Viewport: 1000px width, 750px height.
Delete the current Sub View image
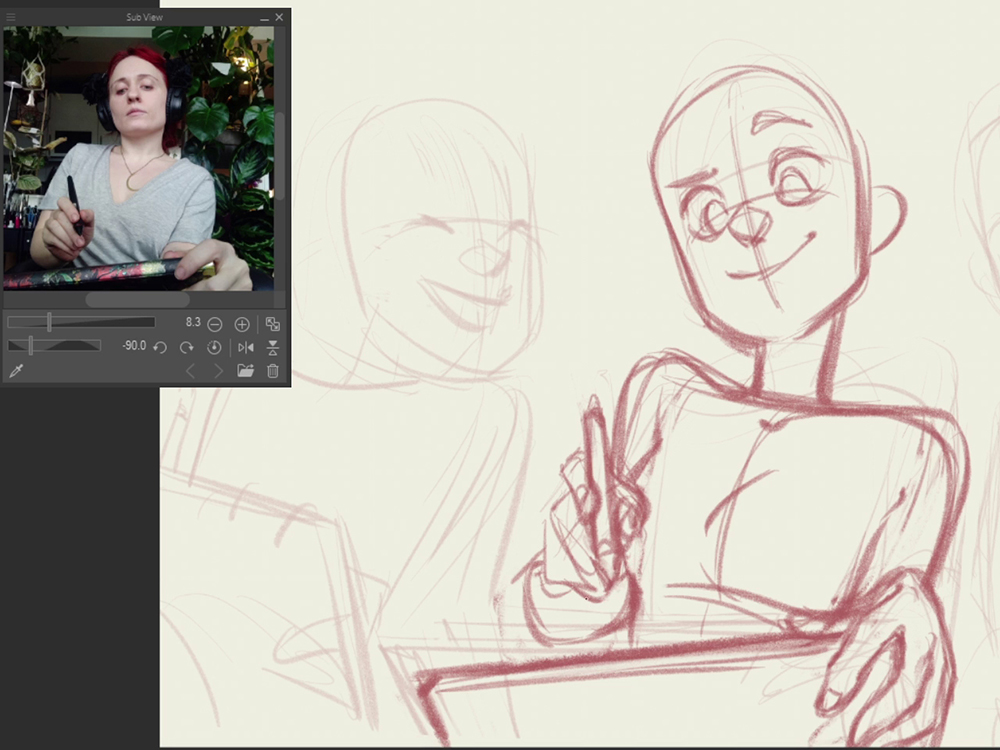[x=272, y=371]
